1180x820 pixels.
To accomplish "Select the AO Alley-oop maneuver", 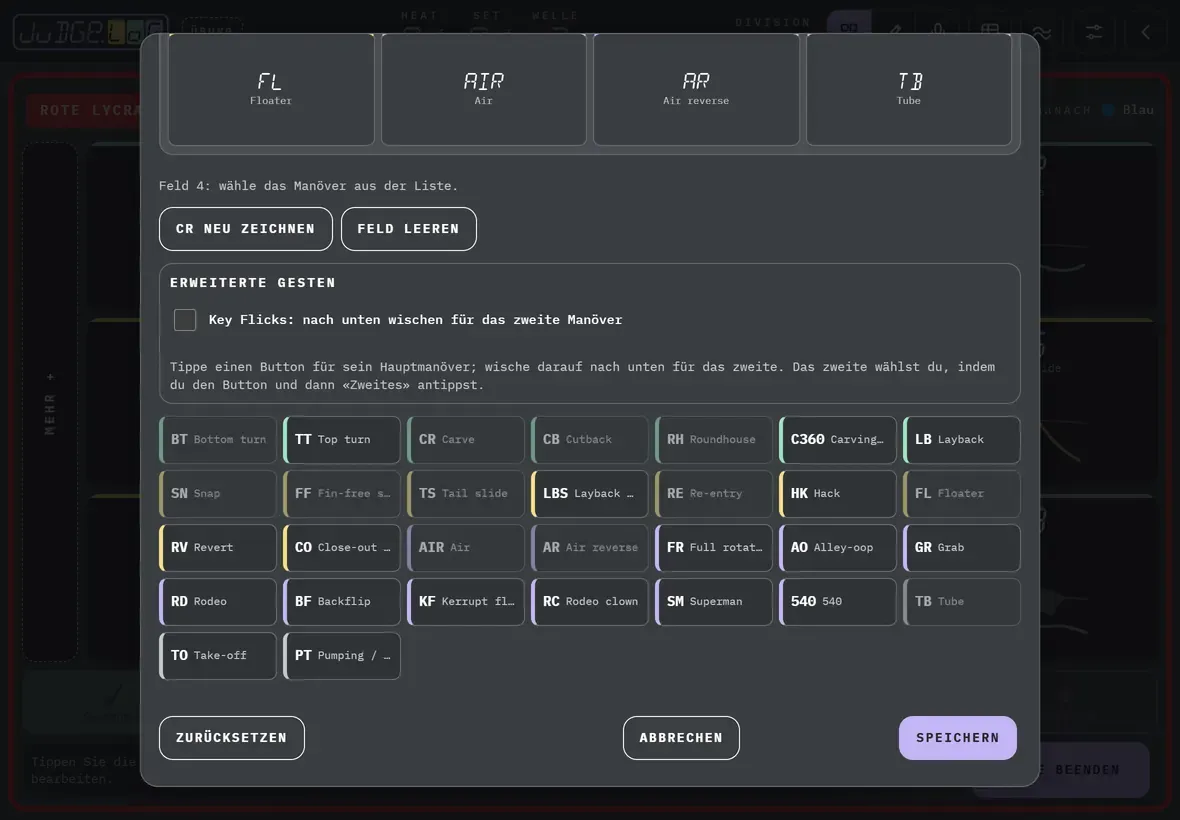I will (x=838, y=548).
